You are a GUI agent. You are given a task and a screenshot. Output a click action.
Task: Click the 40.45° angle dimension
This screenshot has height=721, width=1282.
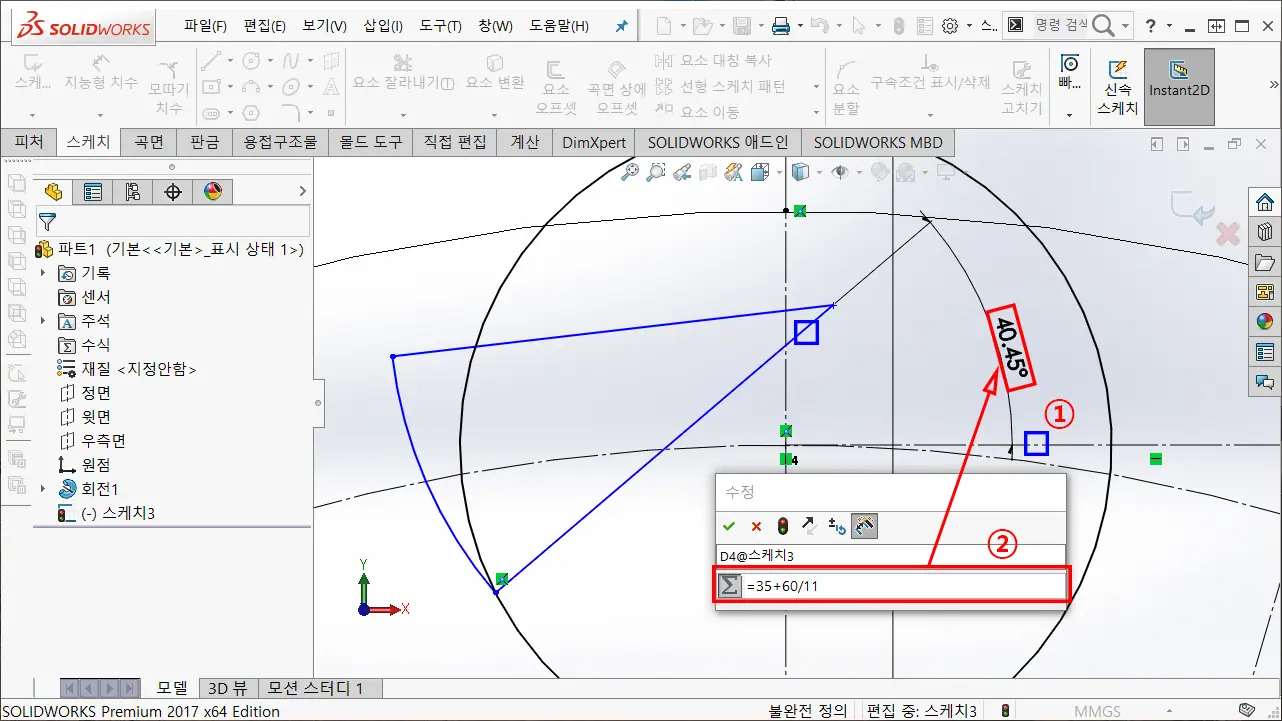coord(1012,346)
